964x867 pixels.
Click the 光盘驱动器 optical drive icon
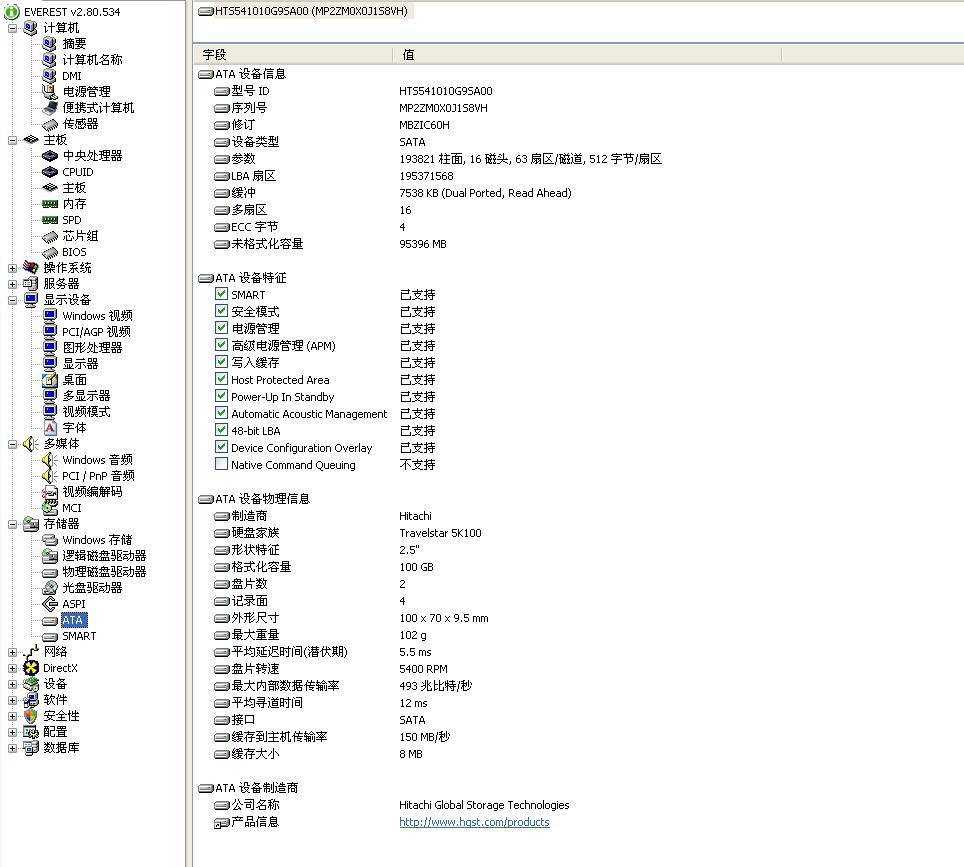click(x=50, y=588)
